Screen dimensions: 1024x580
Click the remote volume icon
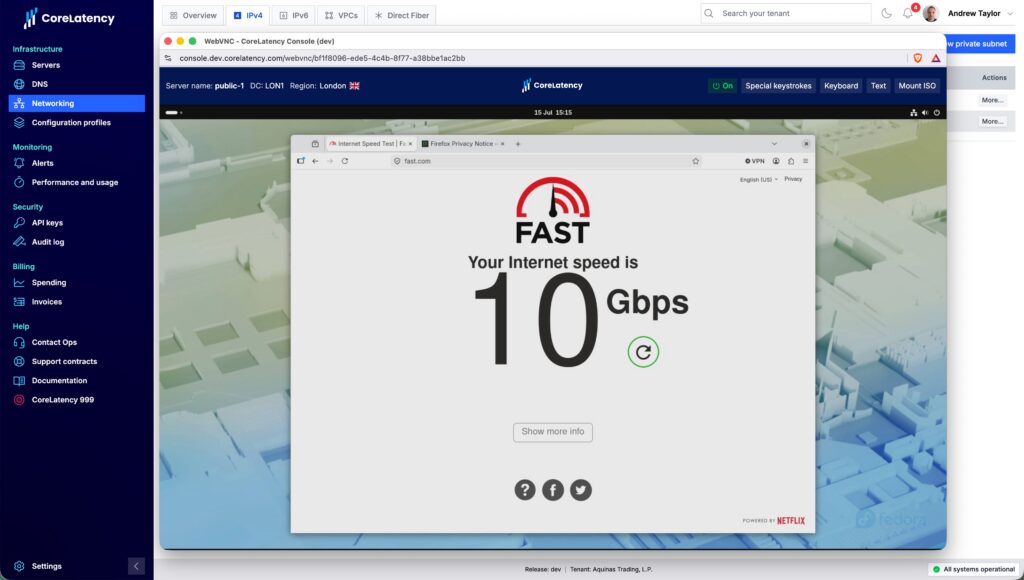point(925,112)
